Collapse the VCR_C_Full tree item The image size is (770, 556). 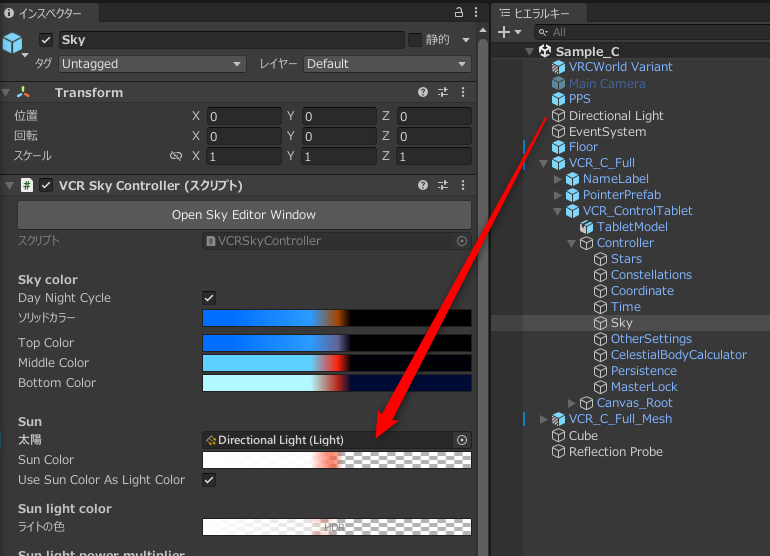pos(543,163)
